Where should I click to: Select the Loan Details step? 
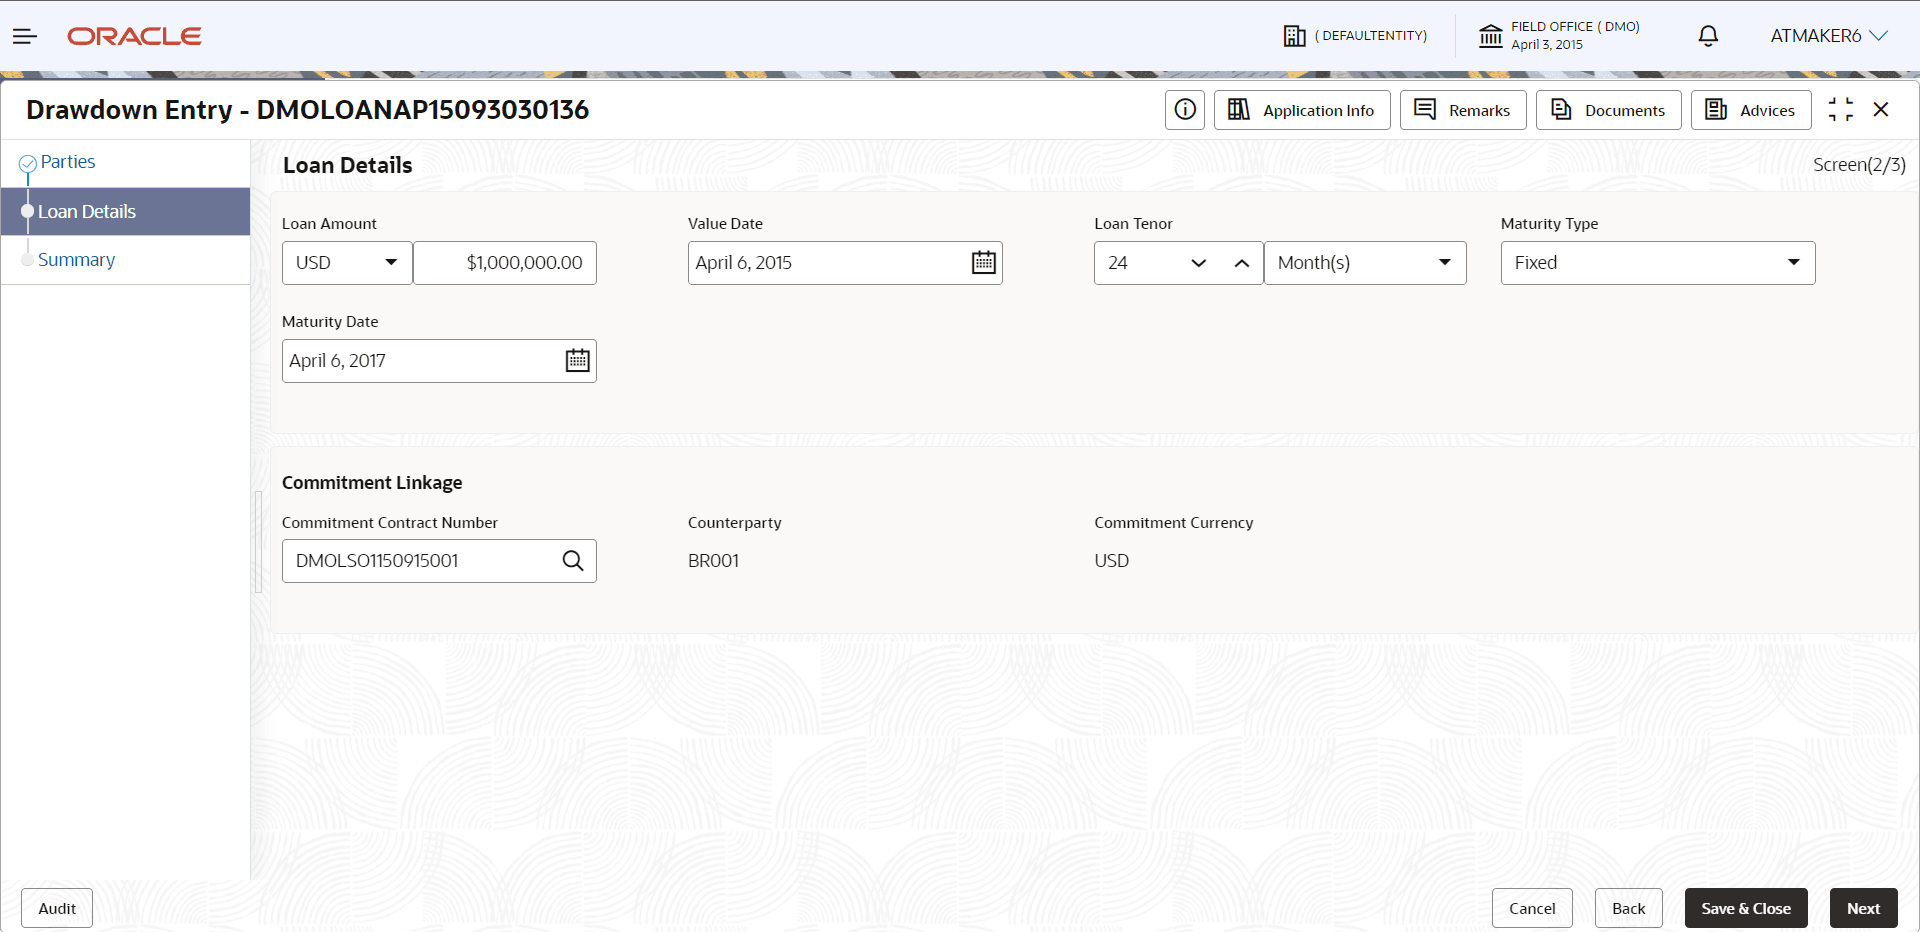point(125,212)
